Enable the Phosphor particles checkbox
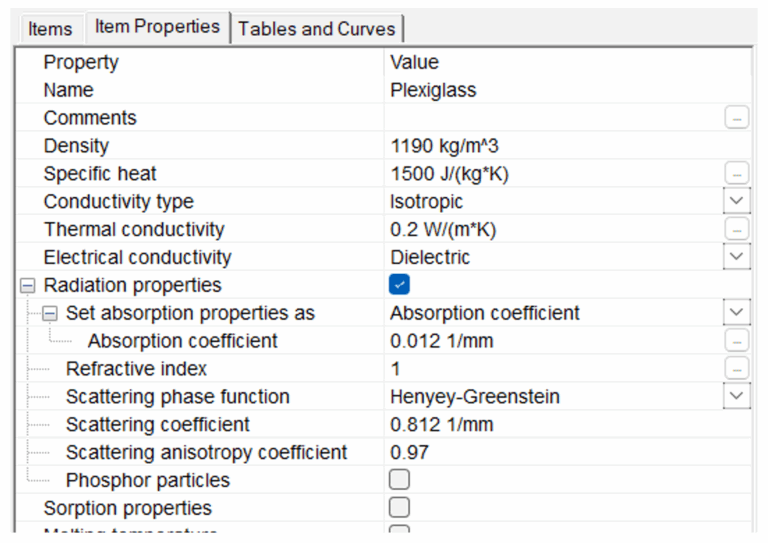This screenshot has height=543, width=768. click(x=399, y=480)
